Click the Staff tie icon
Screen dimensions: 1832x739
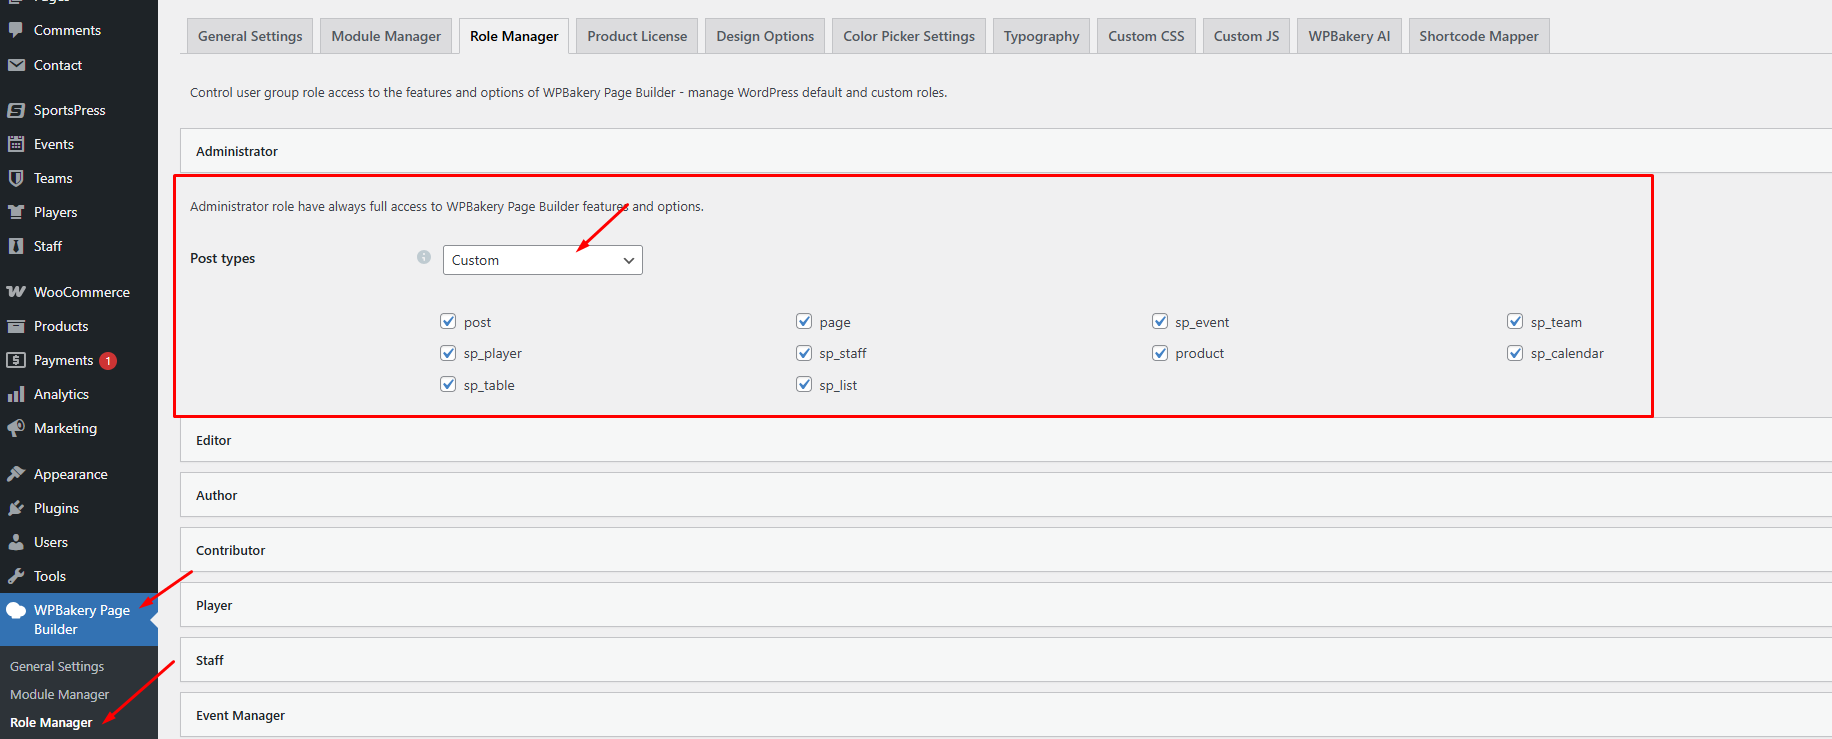click(x=16, y=246)
